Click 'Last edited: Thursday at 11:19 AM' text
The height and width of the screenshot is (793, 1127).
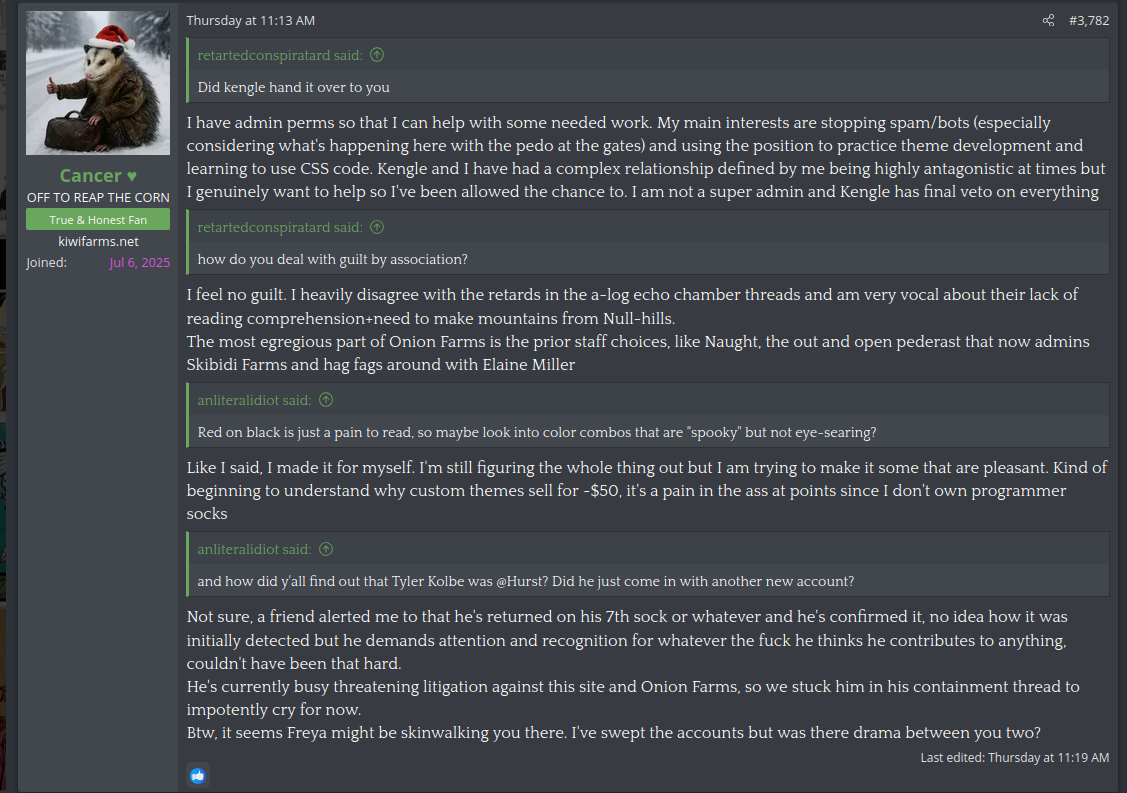point(1014,757)
